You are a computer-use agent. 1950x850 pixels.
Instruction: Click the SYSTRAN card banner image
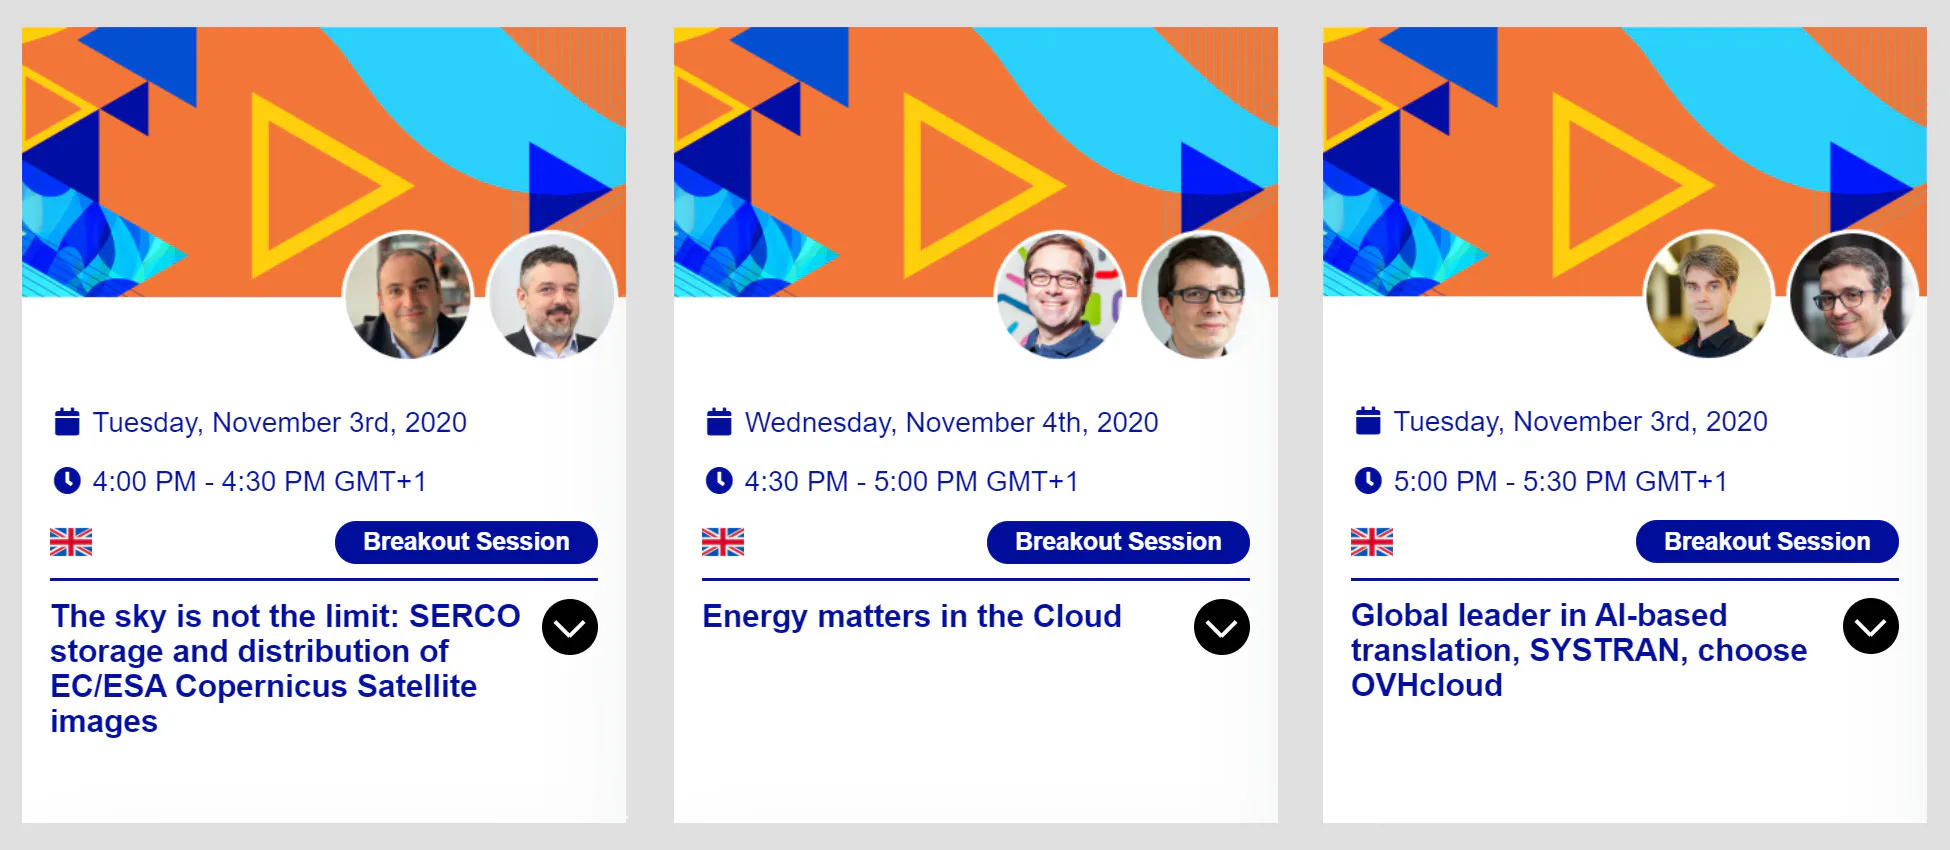click(x=1624, y=162)
